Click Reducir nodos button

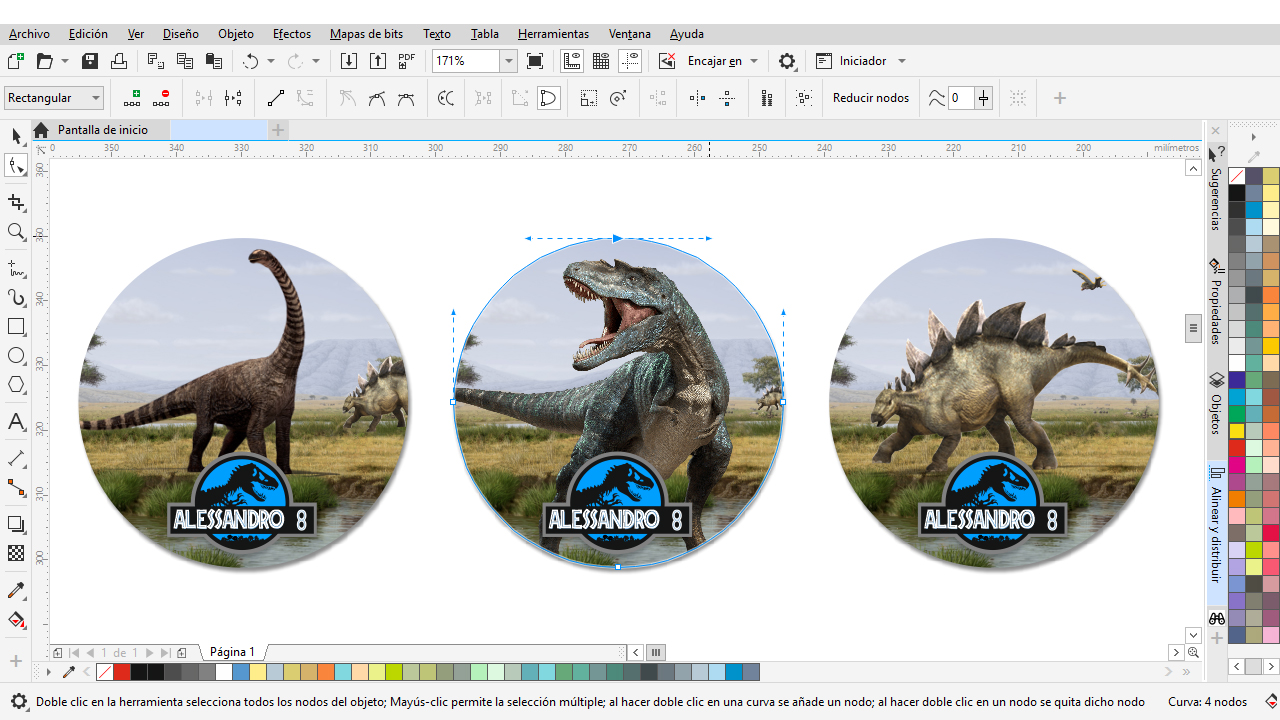[x=871, y=98]
